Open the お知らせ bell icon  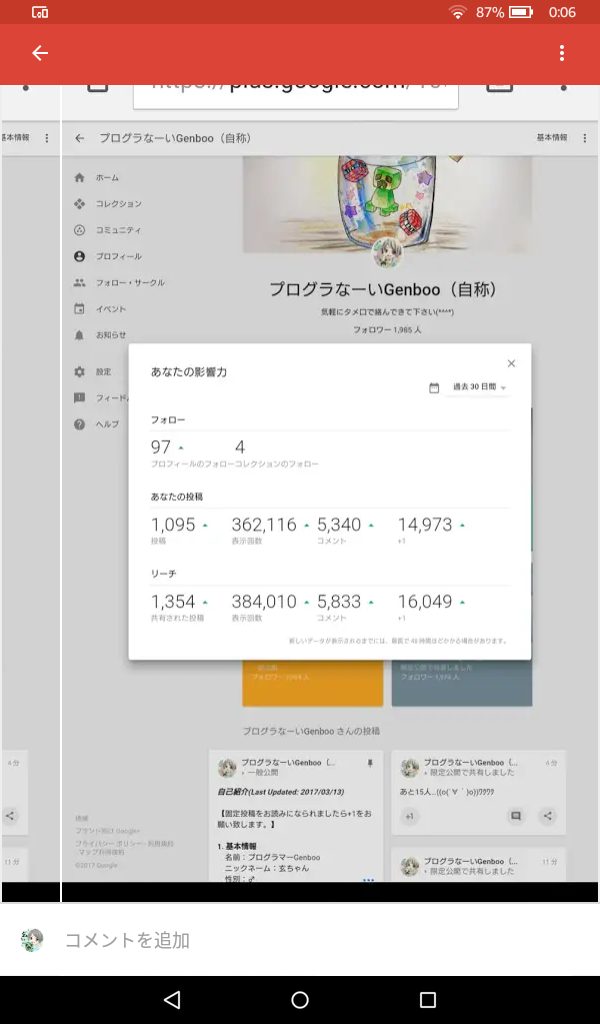tap(80, 335)
